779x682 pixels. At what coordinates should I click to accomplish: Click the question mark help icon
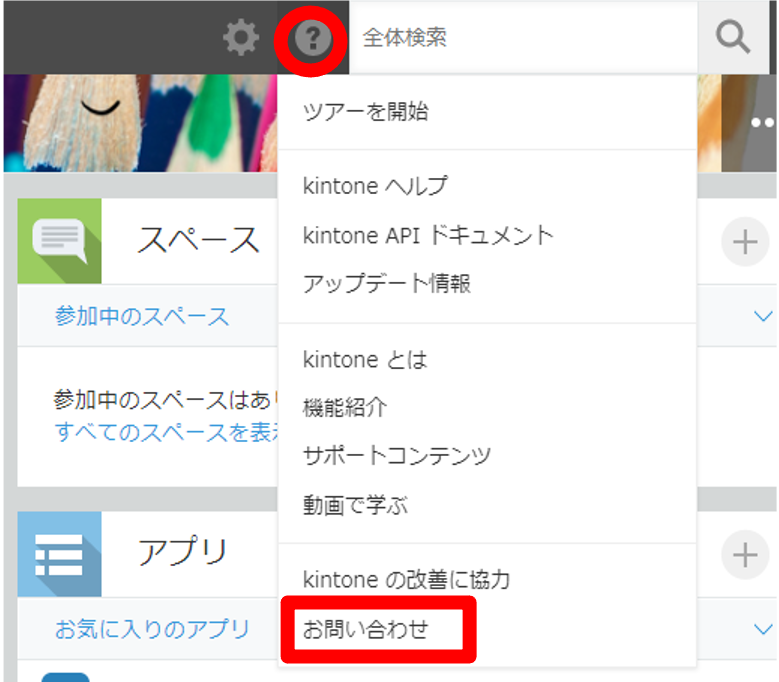tap(313, 38)
